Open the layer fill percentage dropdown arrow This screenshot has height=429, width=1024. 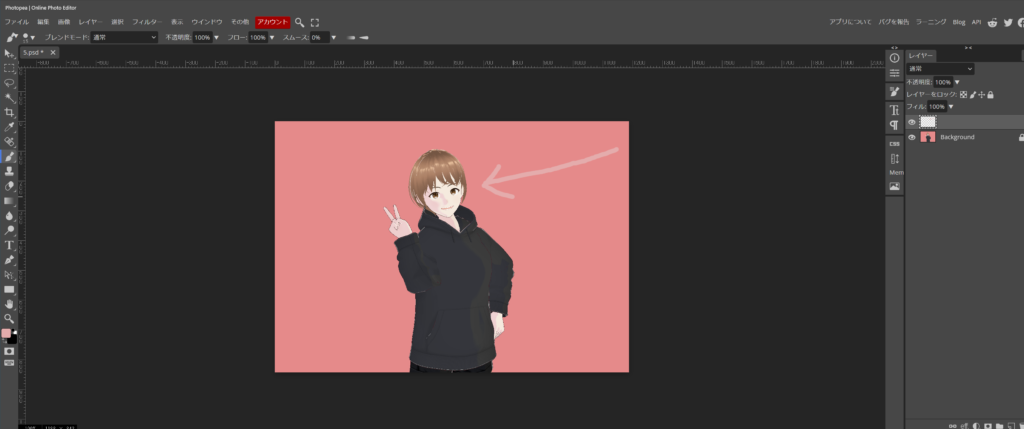click(951, 106)
